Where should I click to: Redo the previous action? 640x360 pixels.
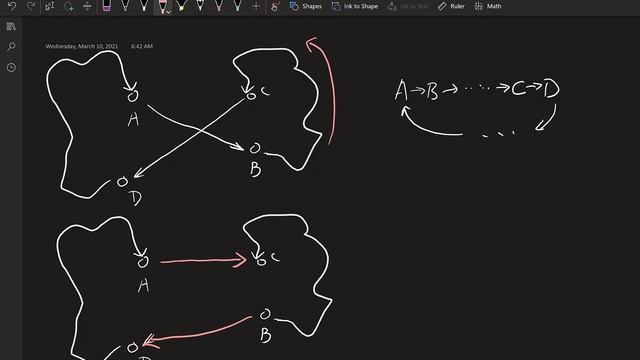pyautogui.click(x=31, y=6)
